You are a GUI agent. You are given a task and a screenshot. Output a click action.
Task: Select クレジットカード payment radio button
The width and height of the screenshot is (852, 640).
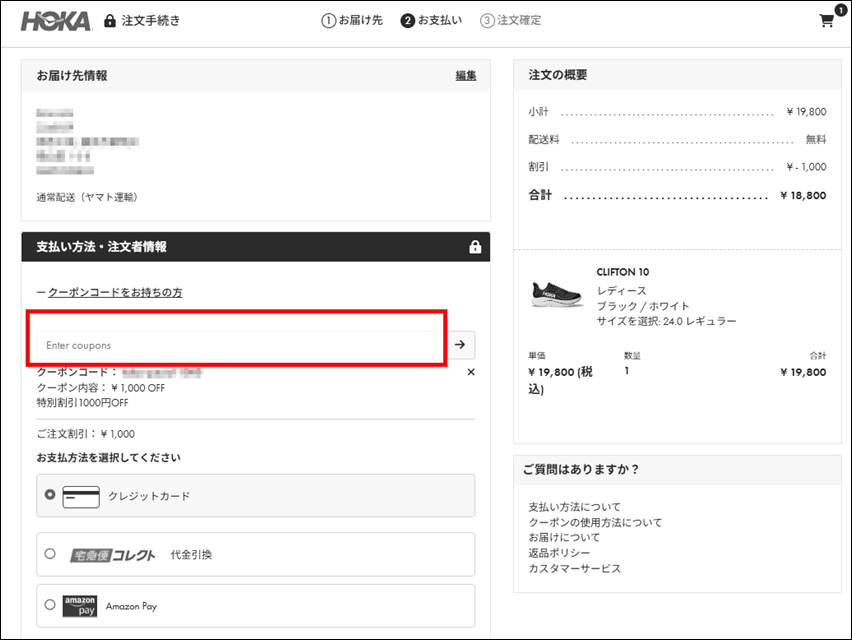50,494
